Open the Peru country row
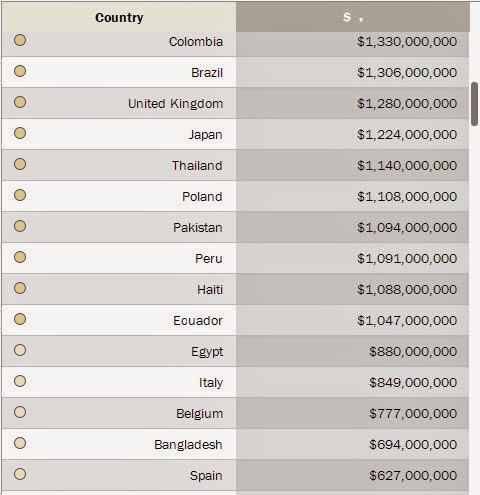The height and width of the screenshot is (495, 480). tap(235, 258)
